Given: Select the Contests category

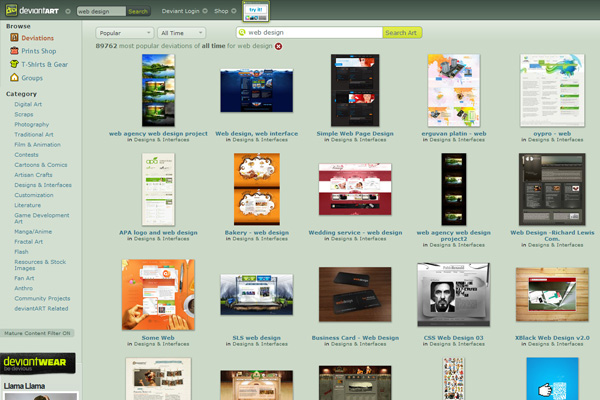Looking at the screenshot, I should (x=26, y=155).
